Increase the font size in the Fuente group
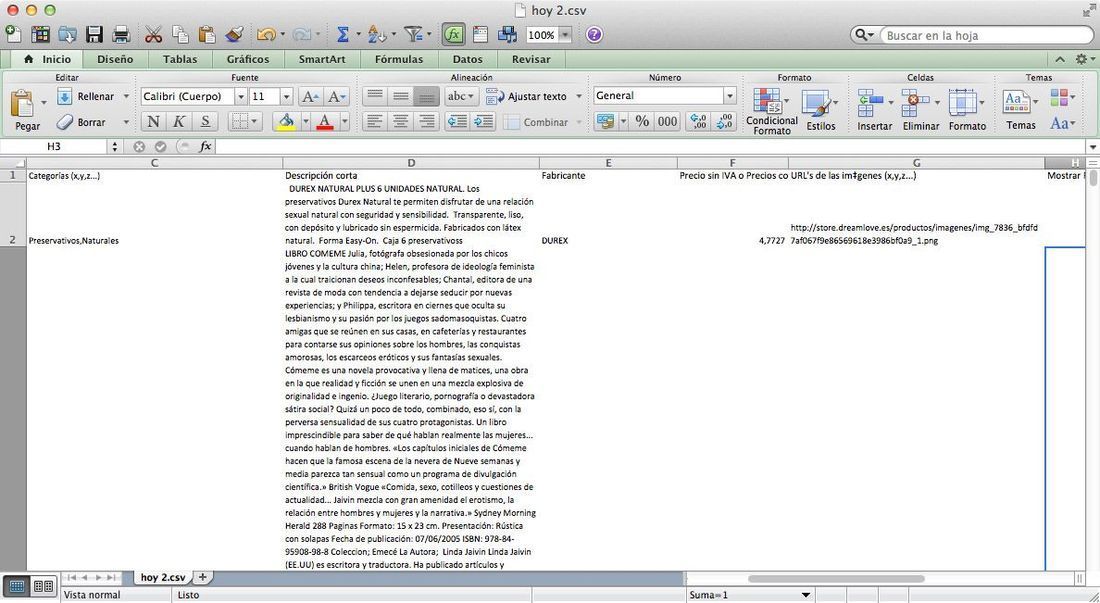The image size is (1100, 603). click(309, 97)
